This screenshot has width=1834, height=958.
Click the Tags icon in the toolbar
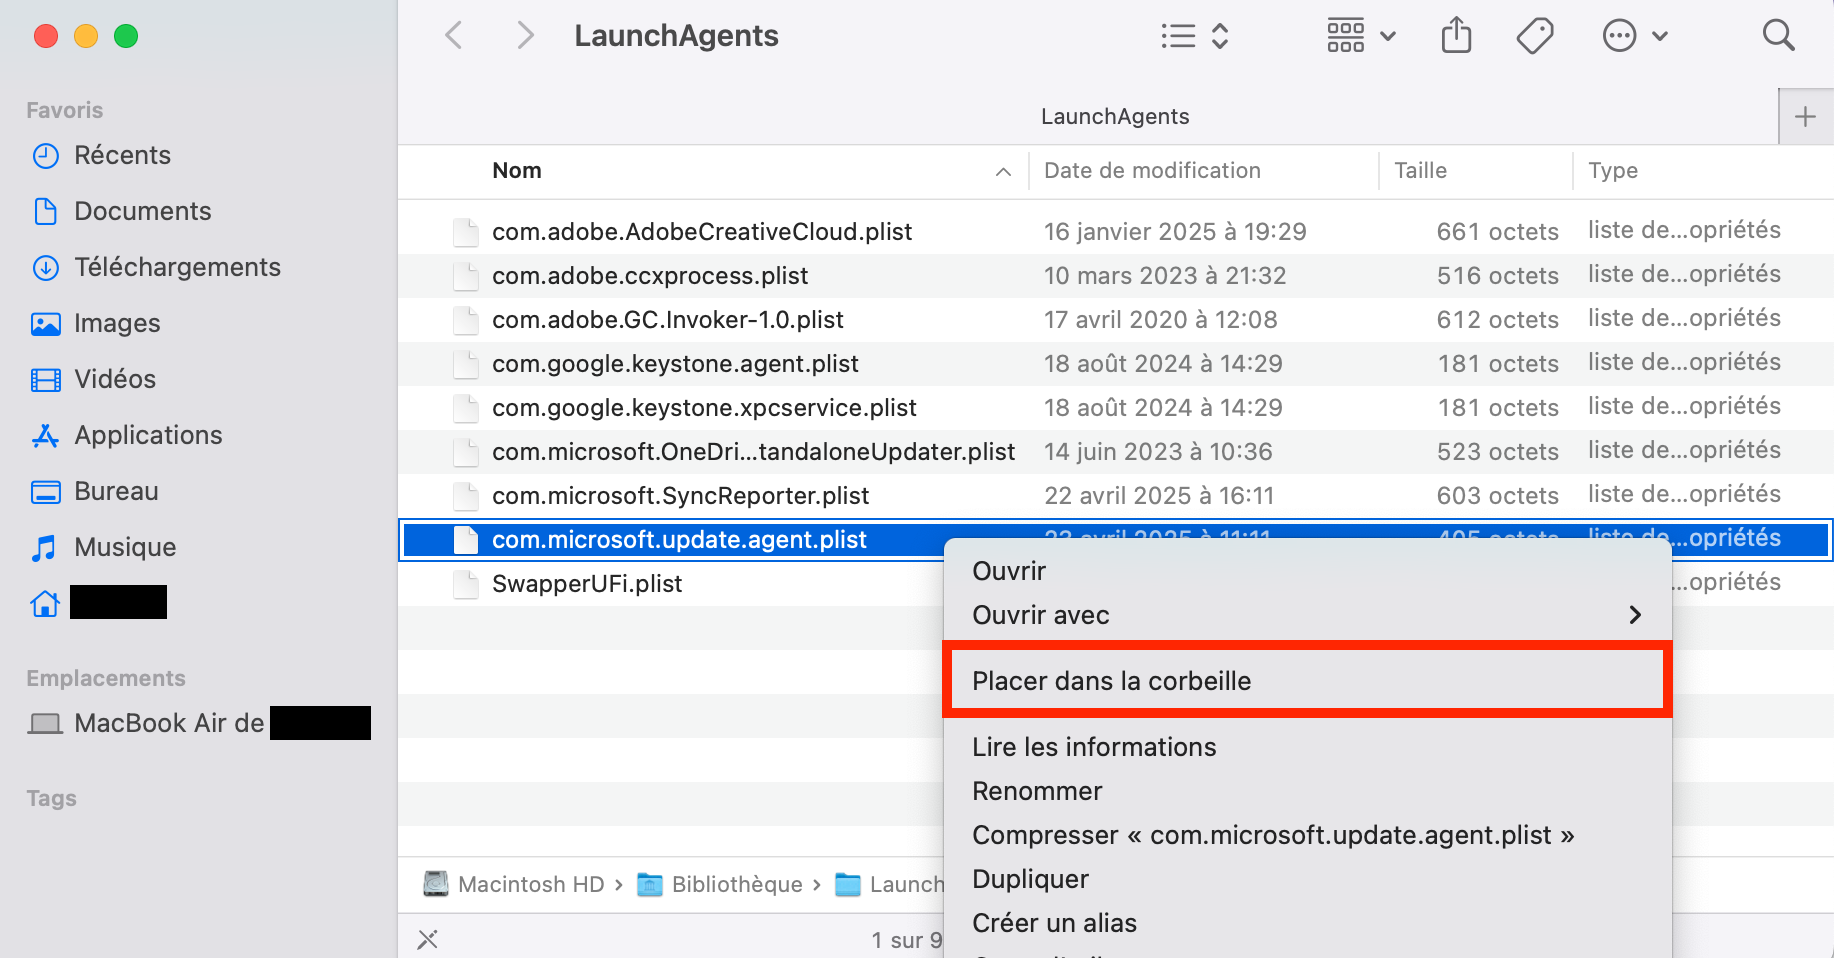pyautogui.click(x=1534, y=35)
